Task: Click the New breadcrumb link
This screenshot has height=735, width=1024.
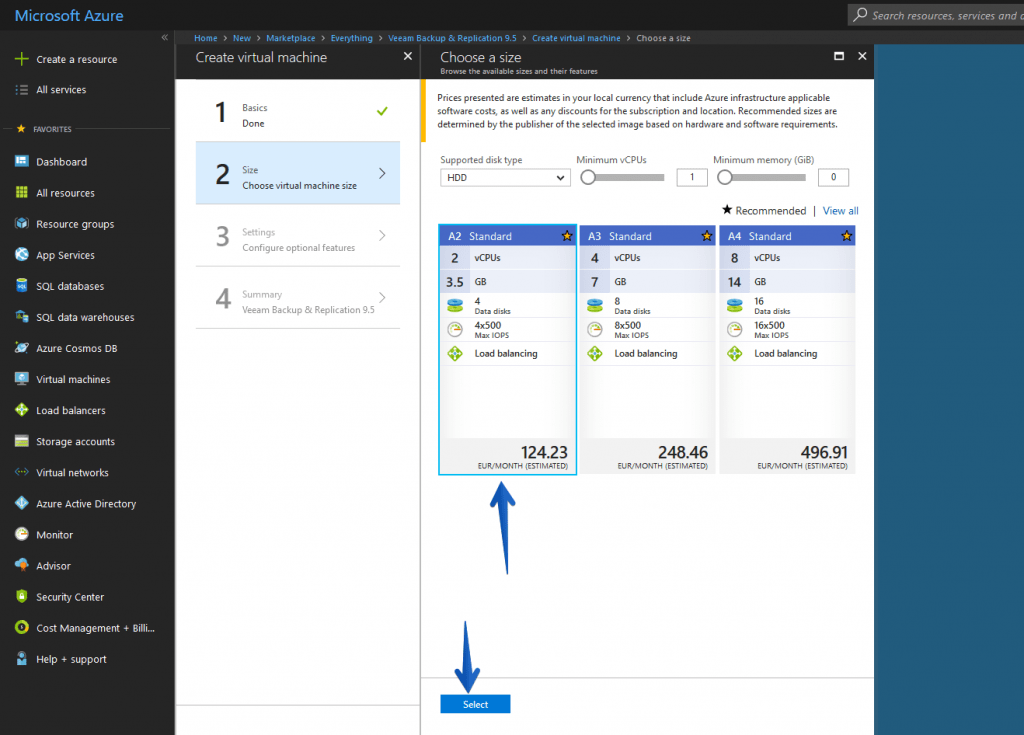Action: pos(242,38)
